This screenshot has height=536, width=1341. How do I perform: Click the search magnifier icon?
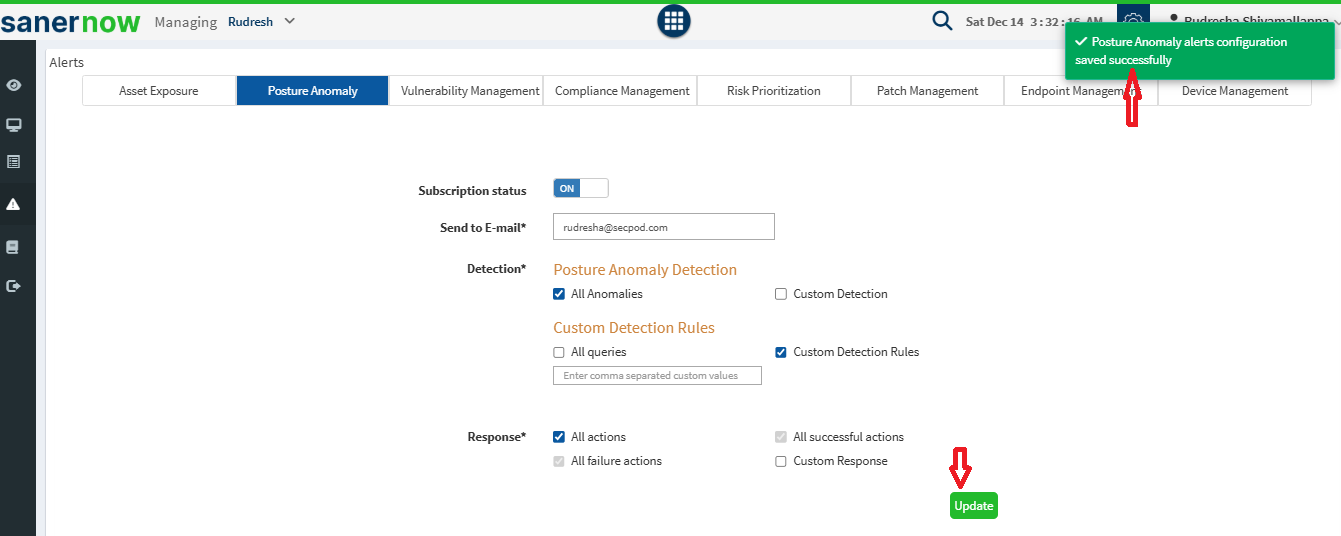(942, 21)
